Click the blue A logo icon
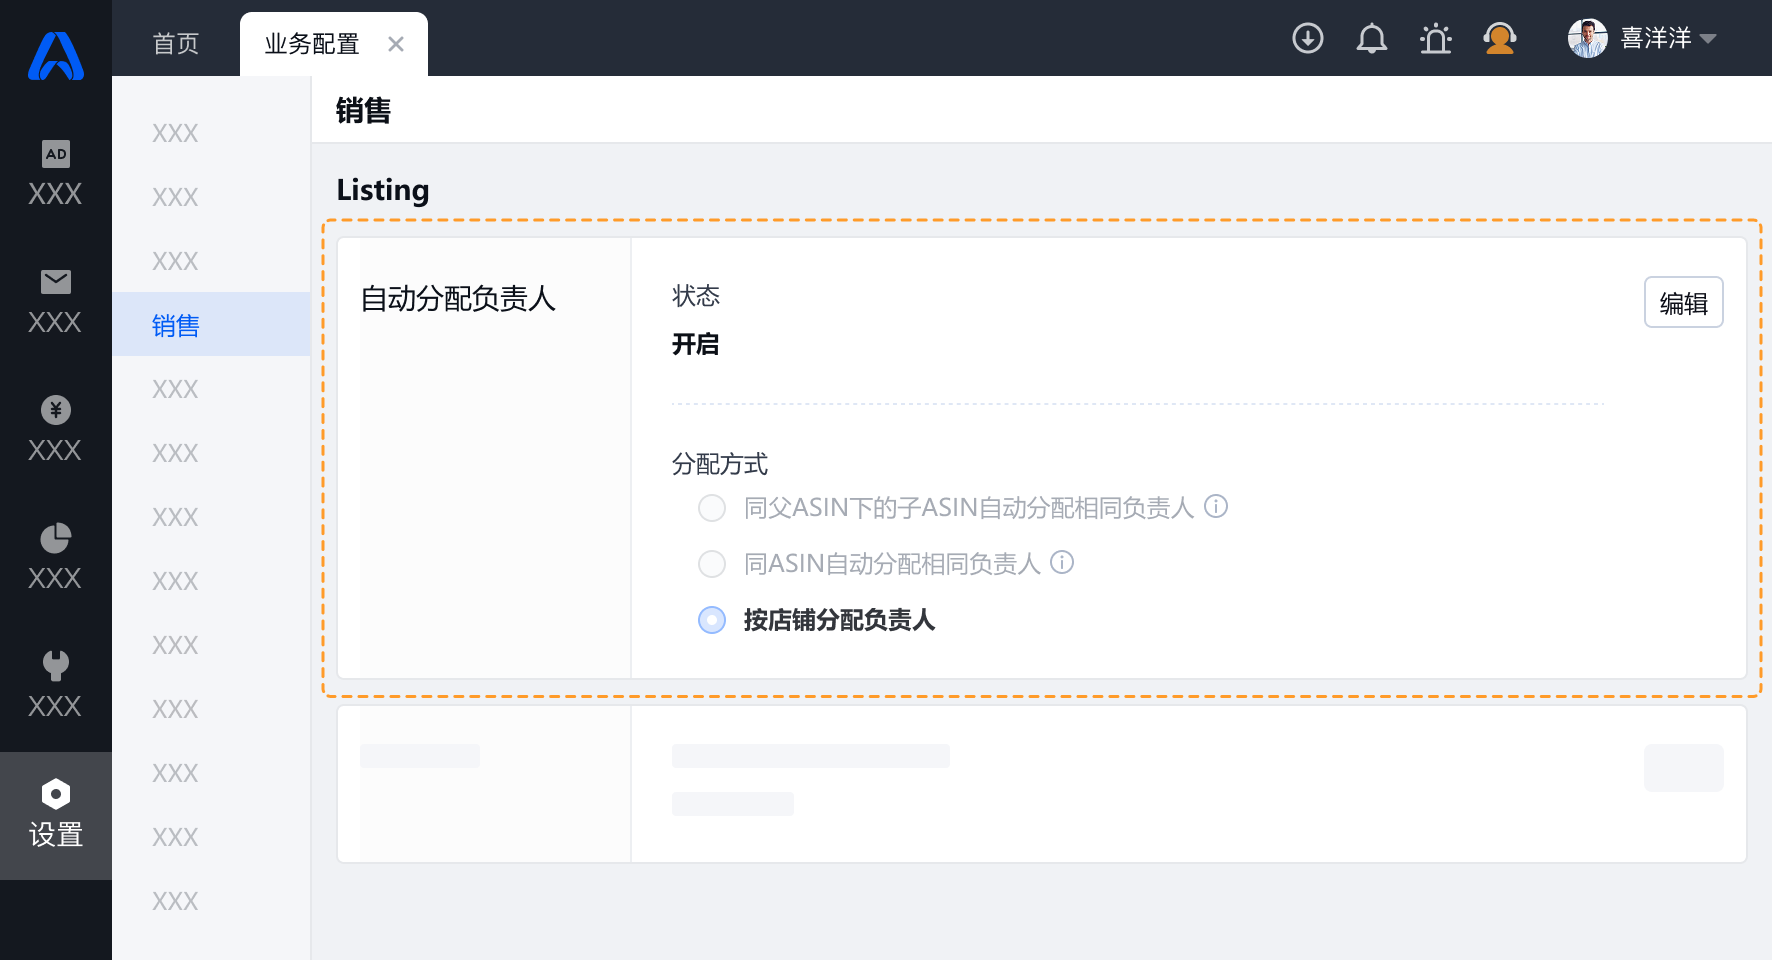Viewport: 1772px width, 960px height. [56, 56]
